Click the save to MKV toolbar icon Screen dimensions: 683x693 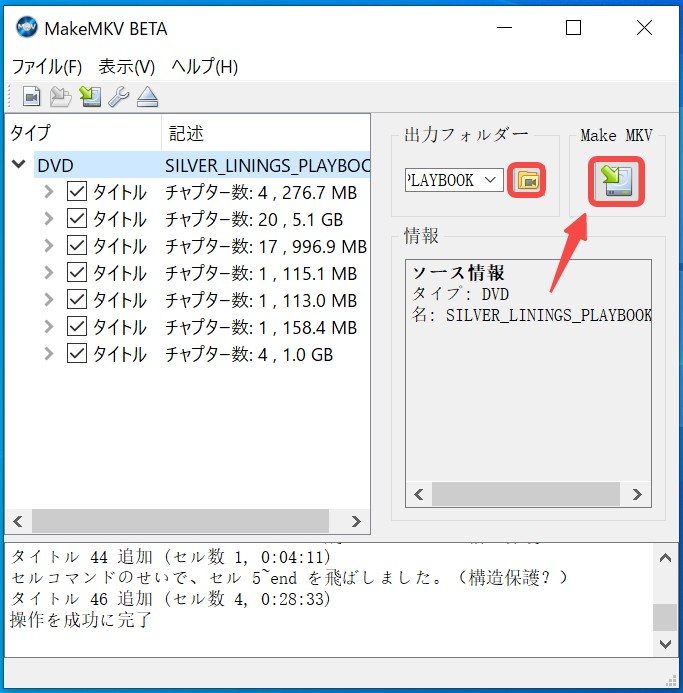coord(90,96)
